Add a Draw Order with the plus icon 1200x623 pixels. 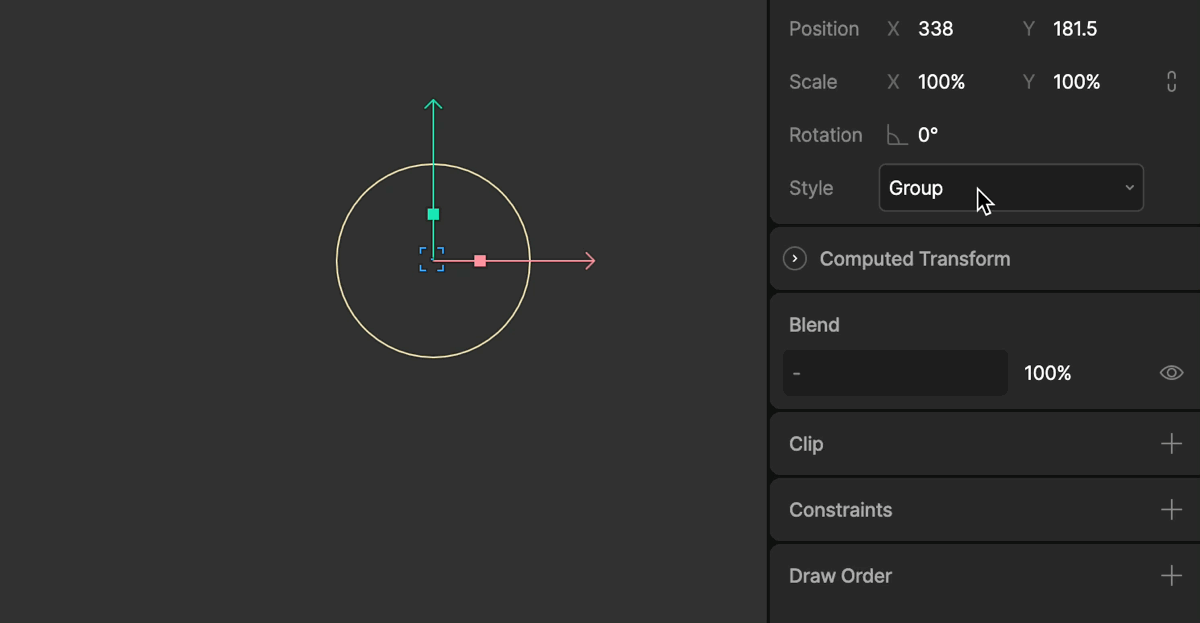coord(1171,576)
